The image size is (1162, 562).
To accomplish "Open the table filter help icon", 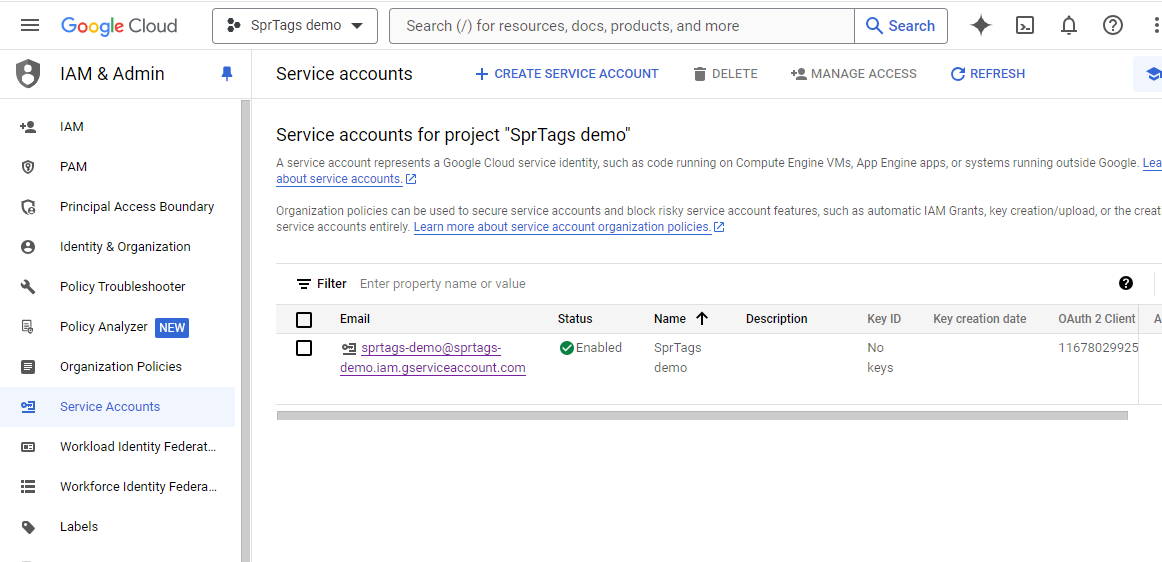I will [x=1126, y=283].
